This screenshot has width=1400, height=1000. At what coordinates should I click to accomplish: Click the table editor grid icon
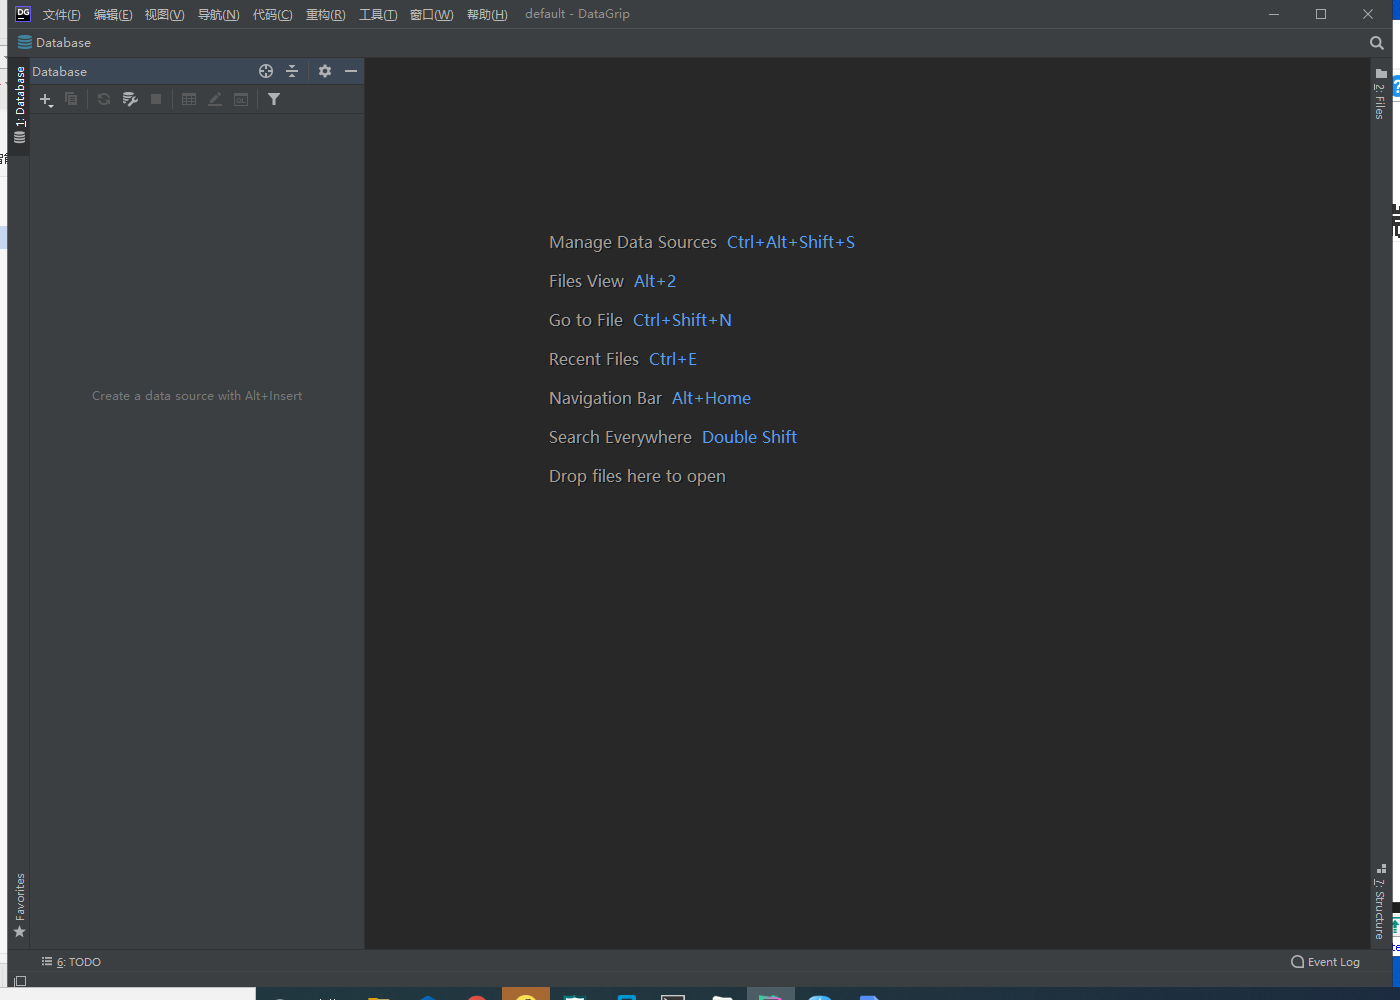(x=189, y=99)
